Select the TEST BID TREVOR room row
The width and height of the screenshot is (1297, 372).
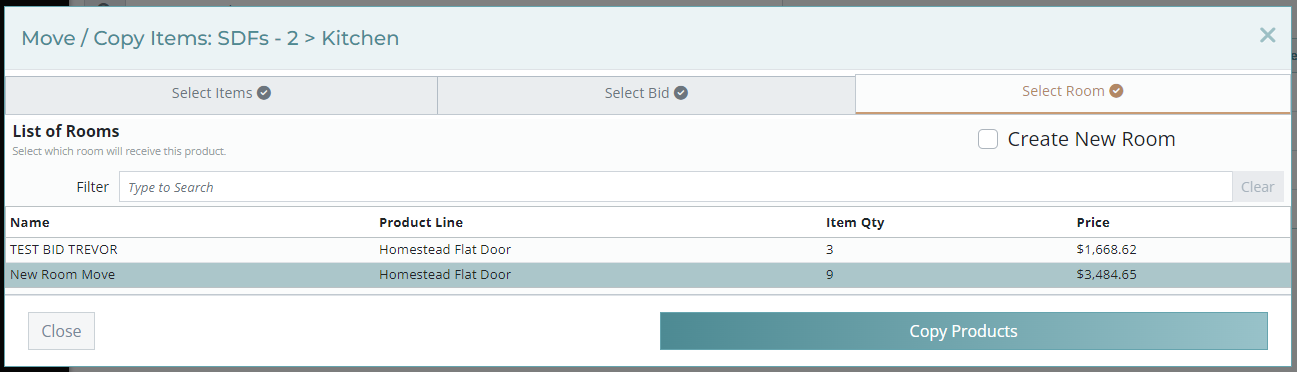647,249
